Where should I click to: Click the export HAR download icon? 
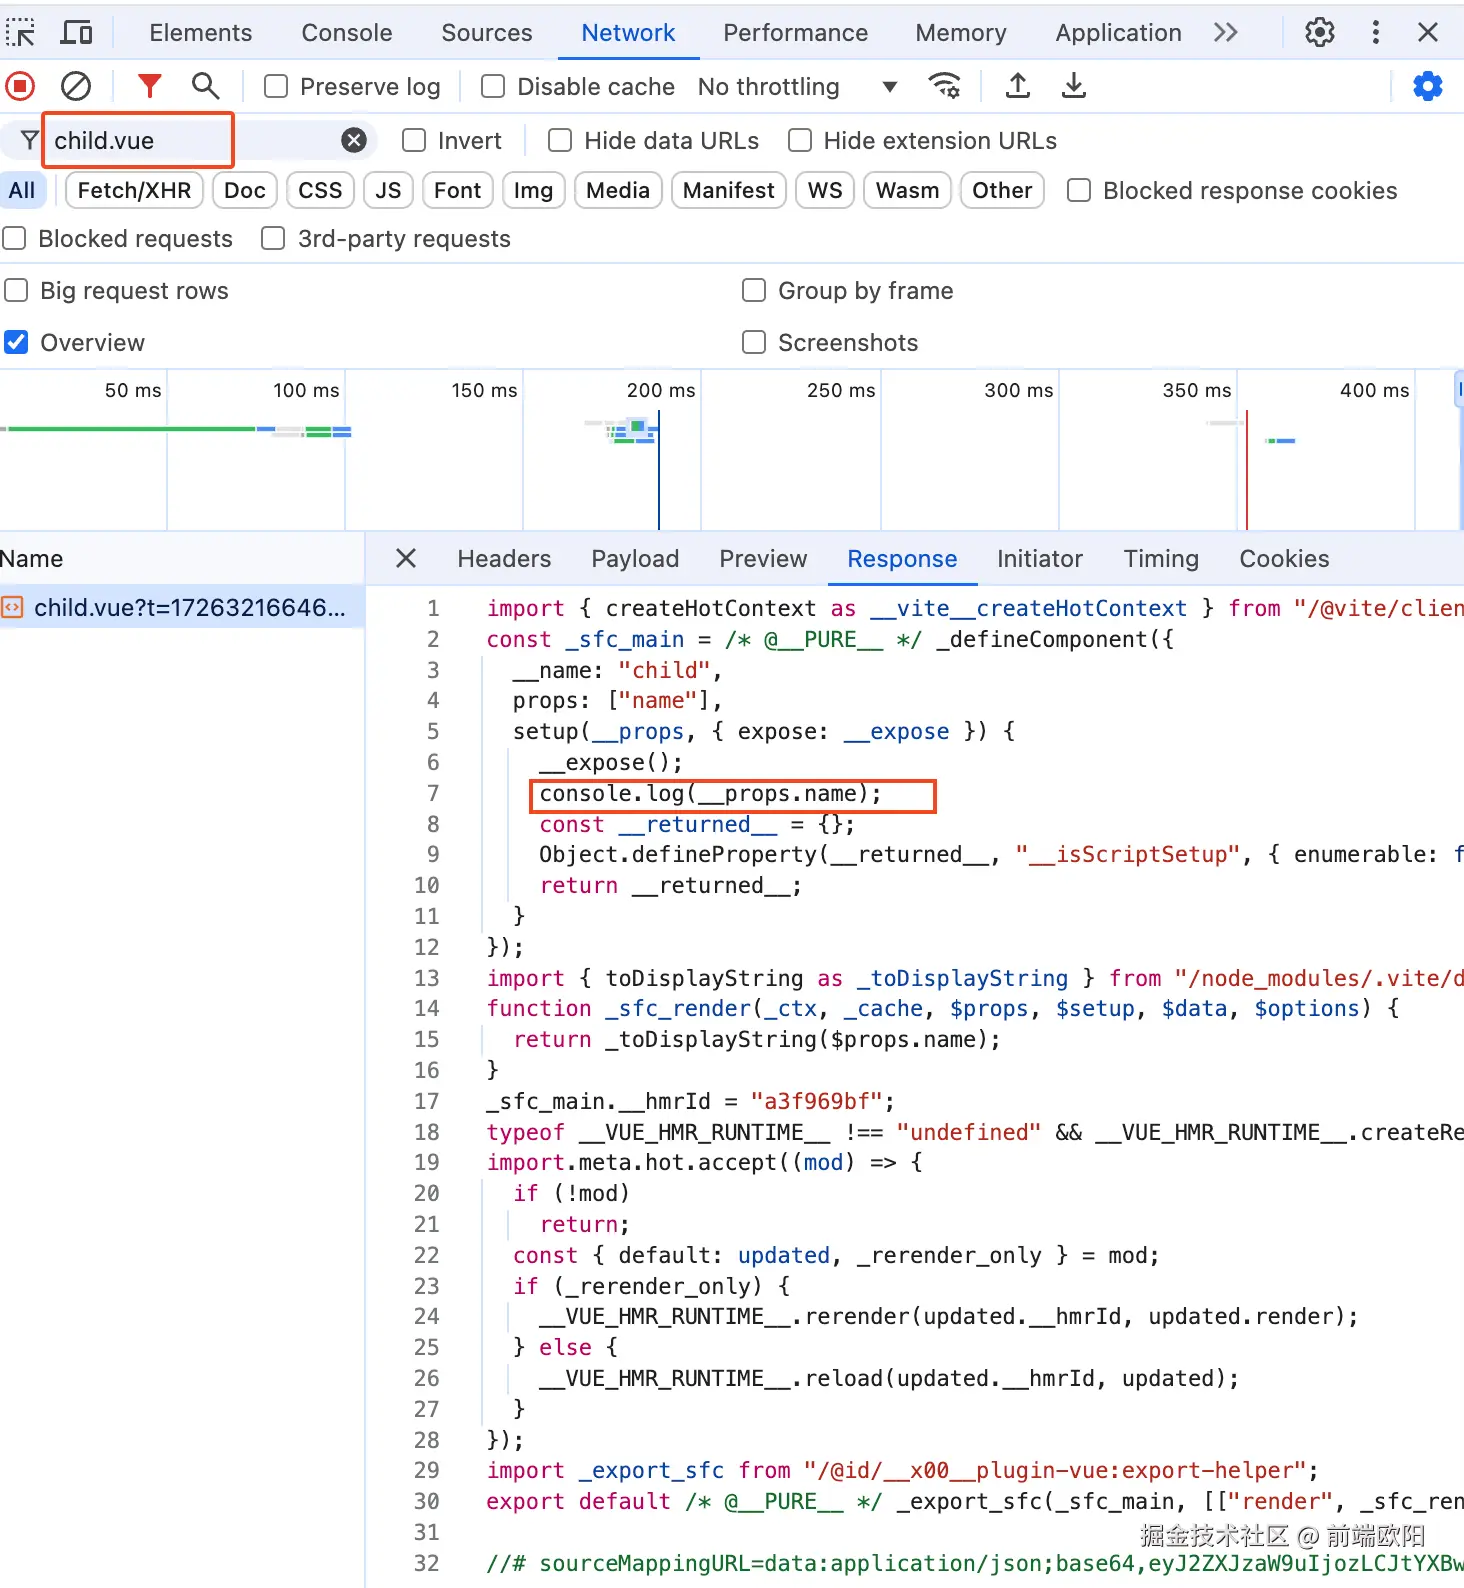pyautogui.click(x=1073, y=87)
